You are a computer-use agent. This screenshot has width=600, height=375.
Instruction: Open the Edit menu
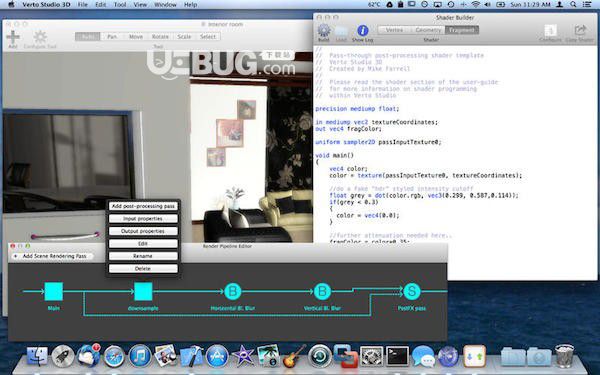point(101,5)
